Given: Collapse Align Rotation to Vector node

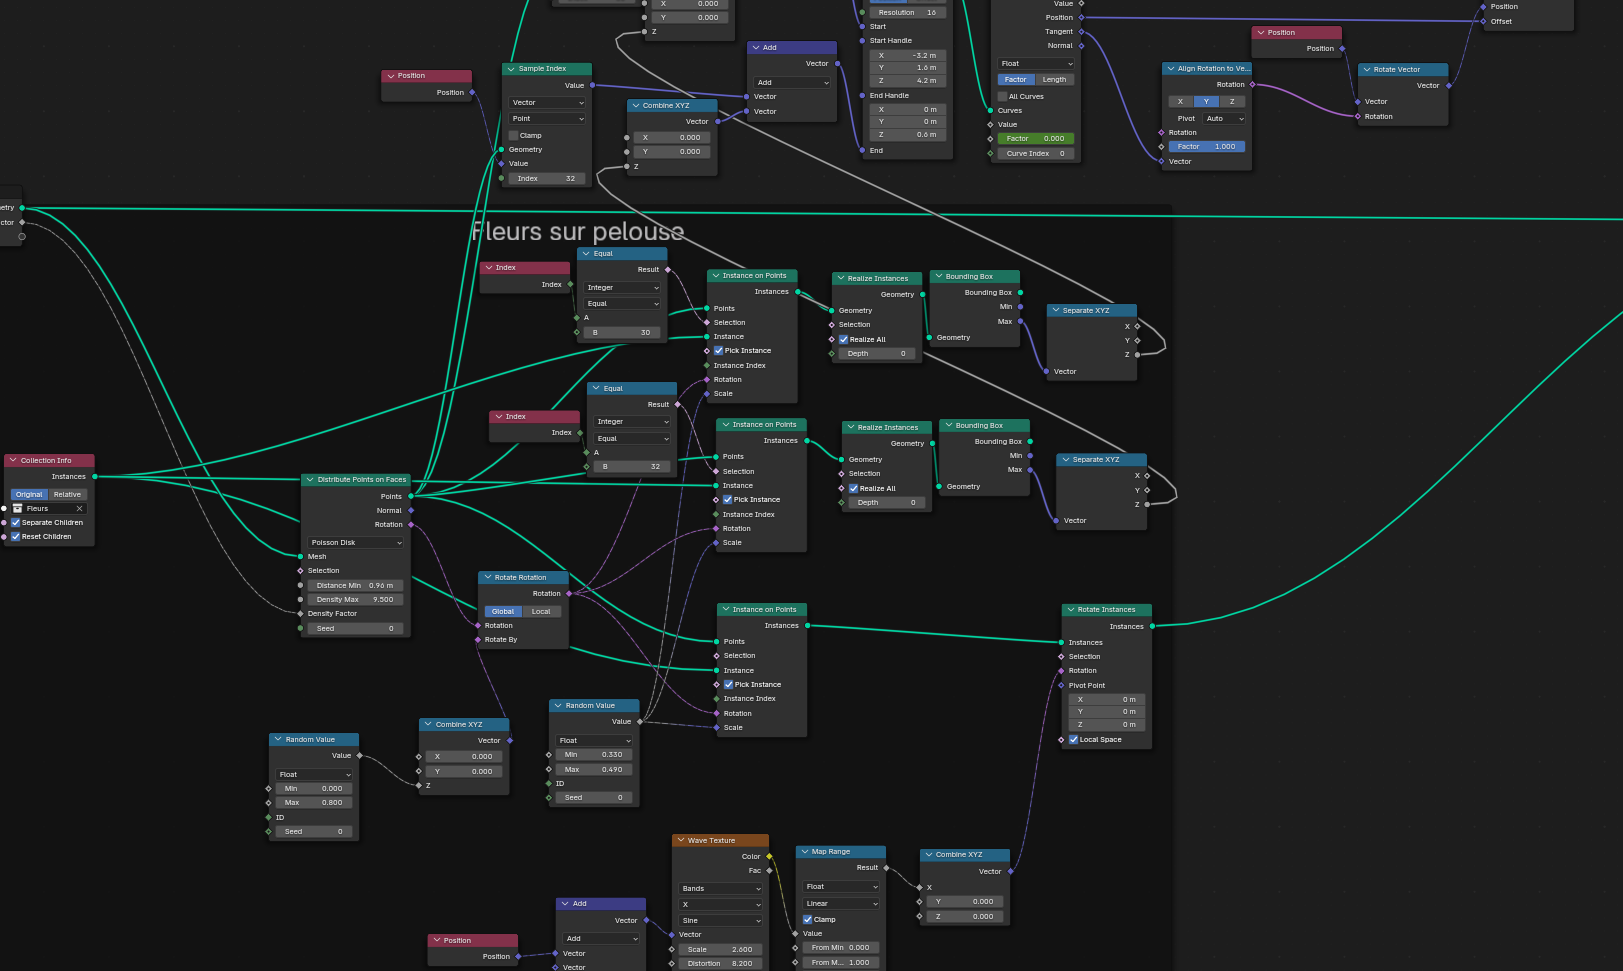Looking at the screenshot, I should click(1170, 68).
